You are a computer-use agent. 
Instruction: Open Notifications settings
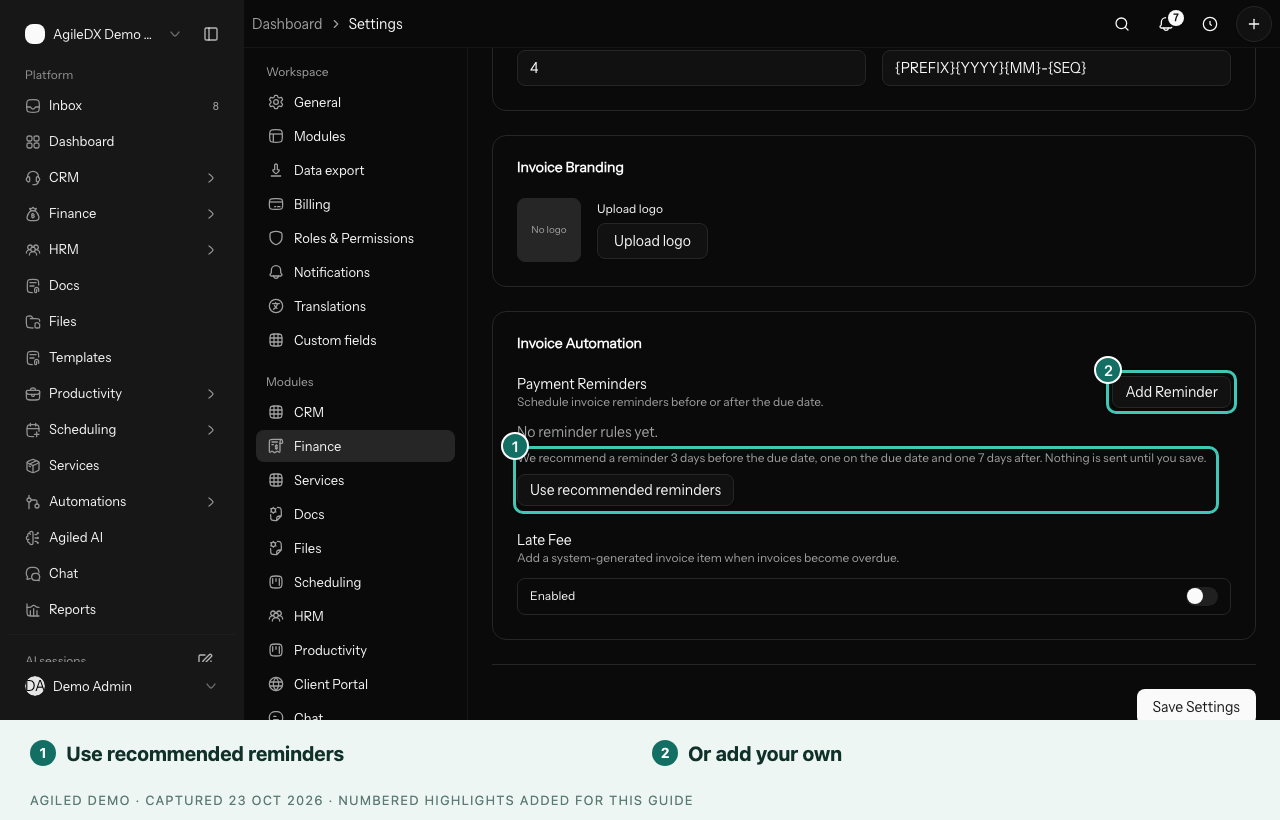(355, 272)
